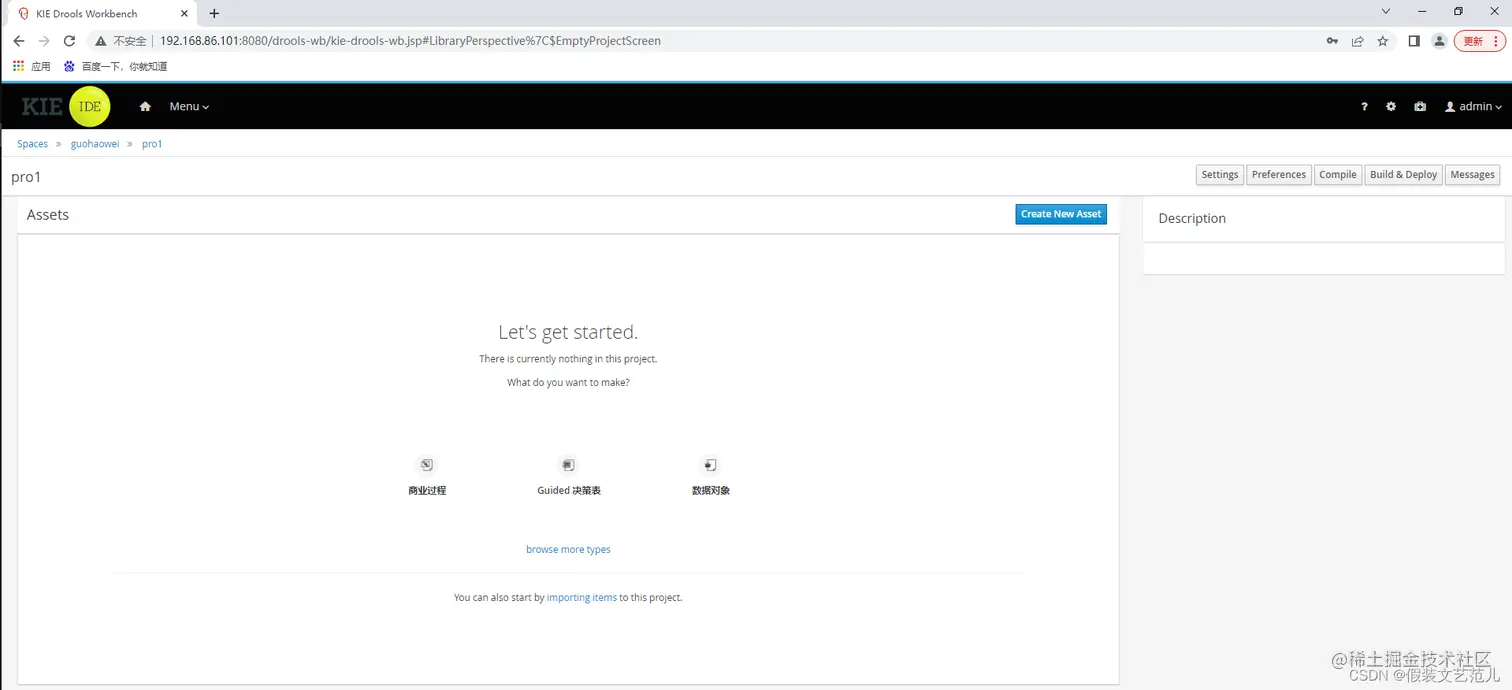Viewport: 1512px width, 690px height.
Task: Open a new browser tab
Action: point(214,14)
